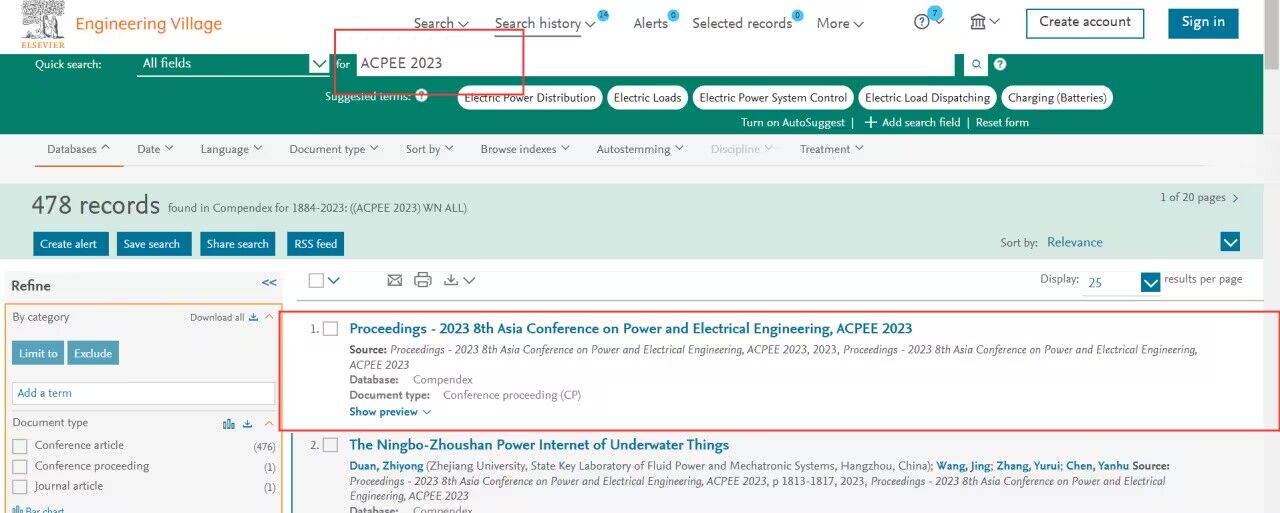Image resolution: width=1280 pixels, height=513 pixels.
Task: Click the Elsevier logo
Action: click(42, 24)
